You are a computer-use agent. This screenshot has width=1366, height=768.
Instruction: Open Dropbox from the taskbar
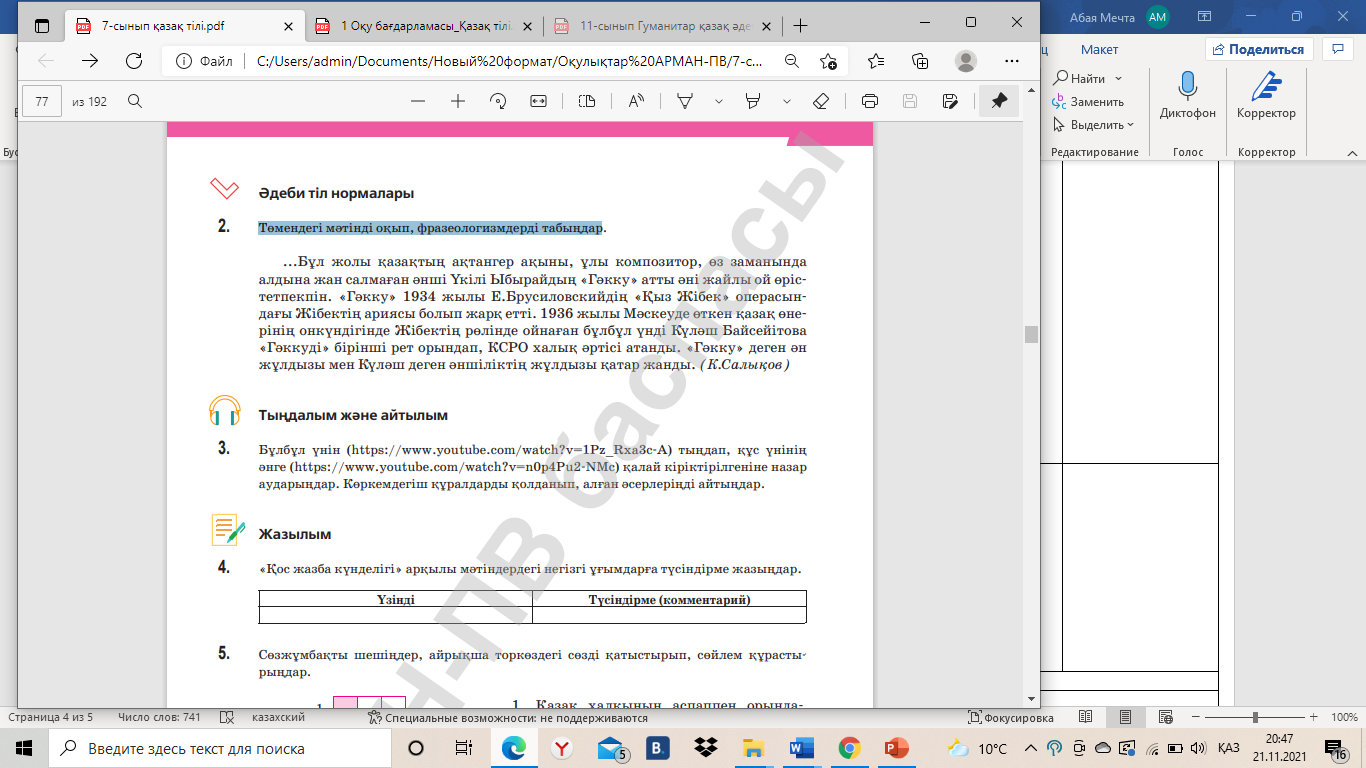pos(707,748)
